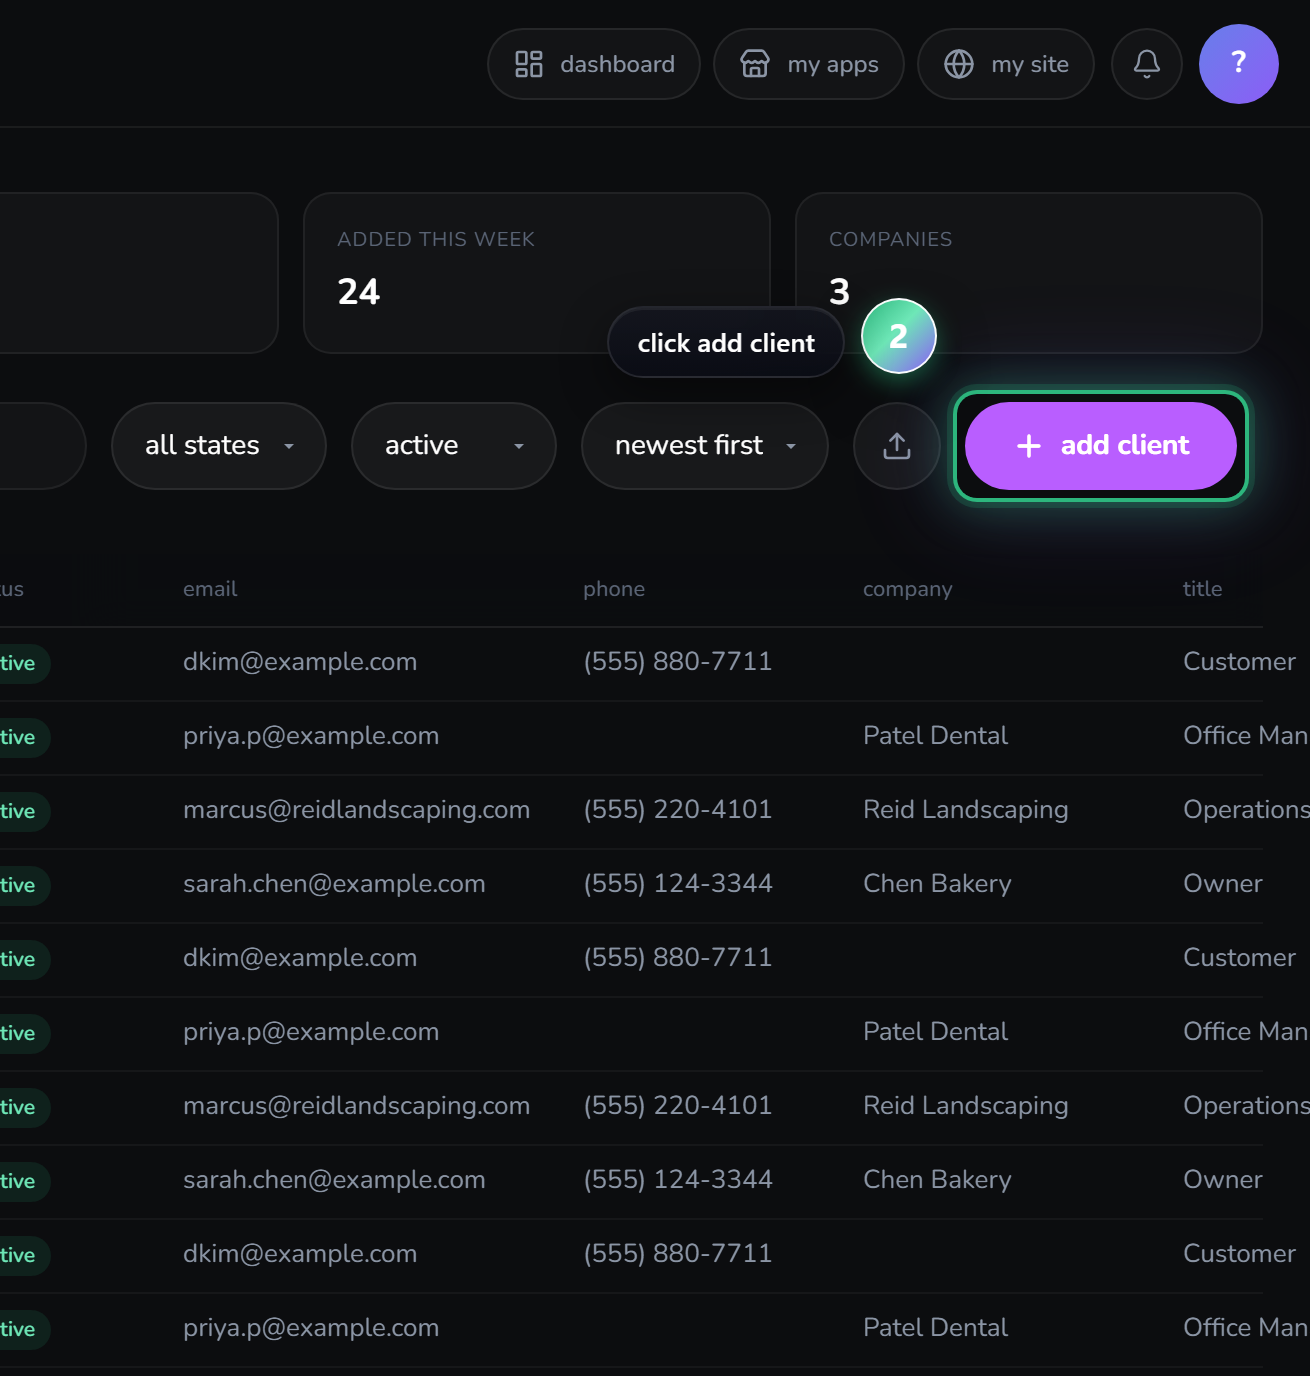Open notifications bell
The height and width of the screenshot is (1376, 1310).
pyautogui.click(x=1147, y=64)
